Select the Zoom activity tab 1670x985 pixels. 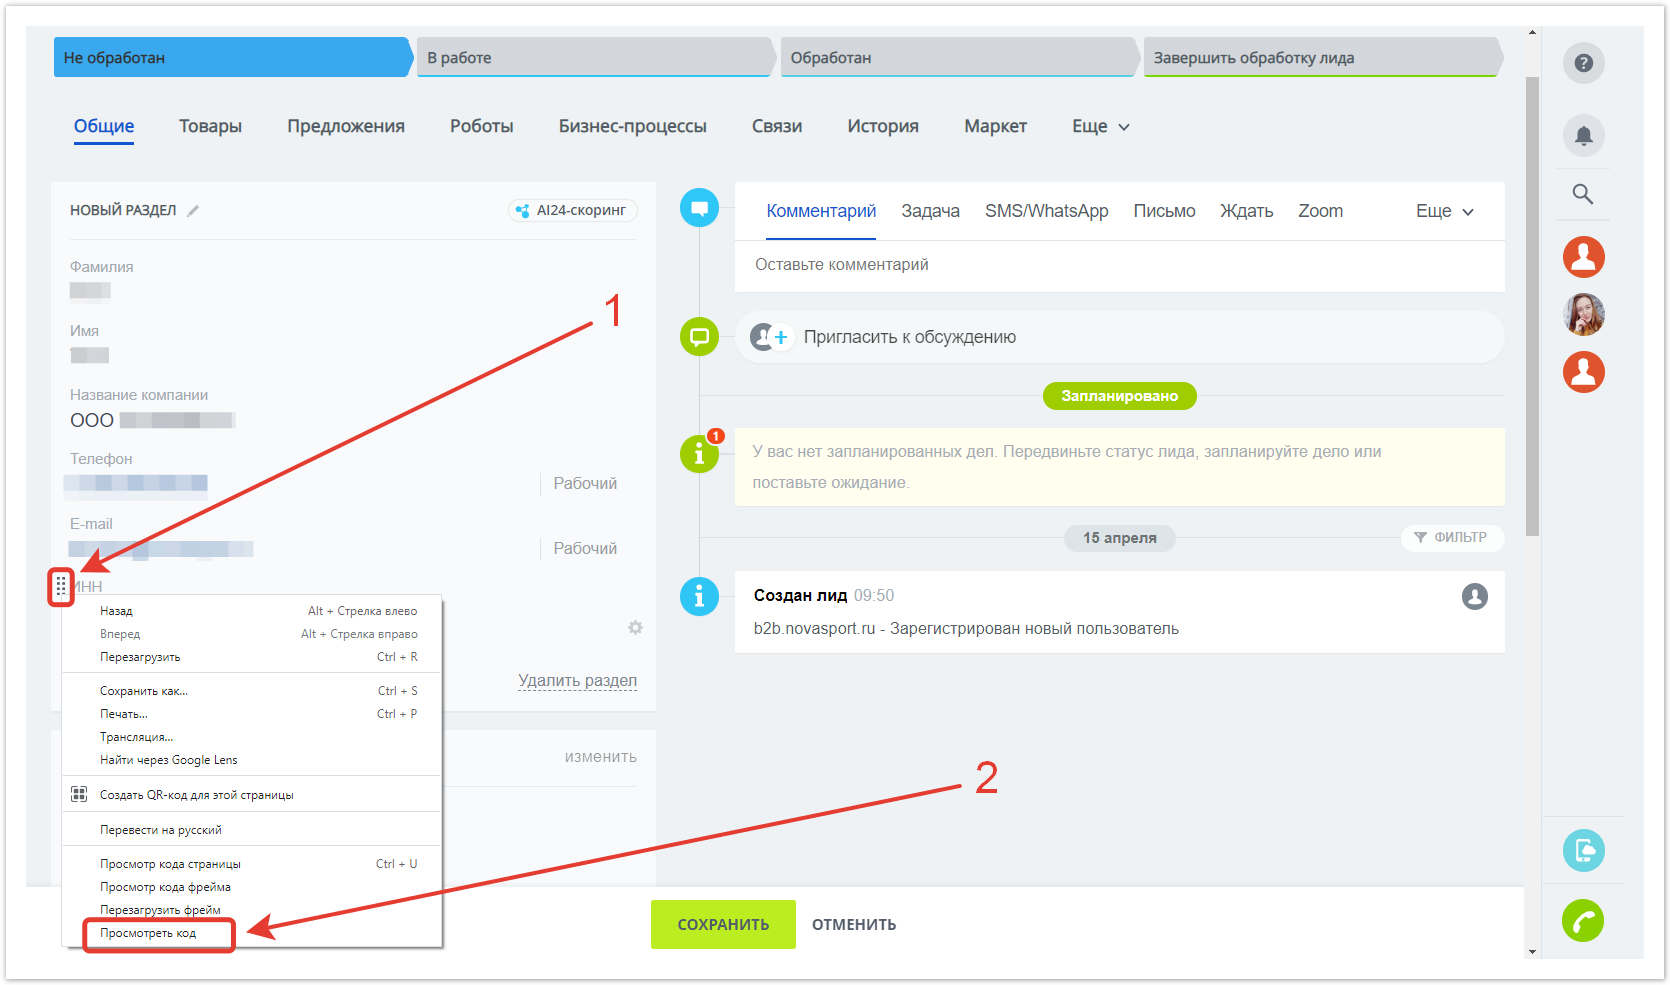[x=1320, y=211]
